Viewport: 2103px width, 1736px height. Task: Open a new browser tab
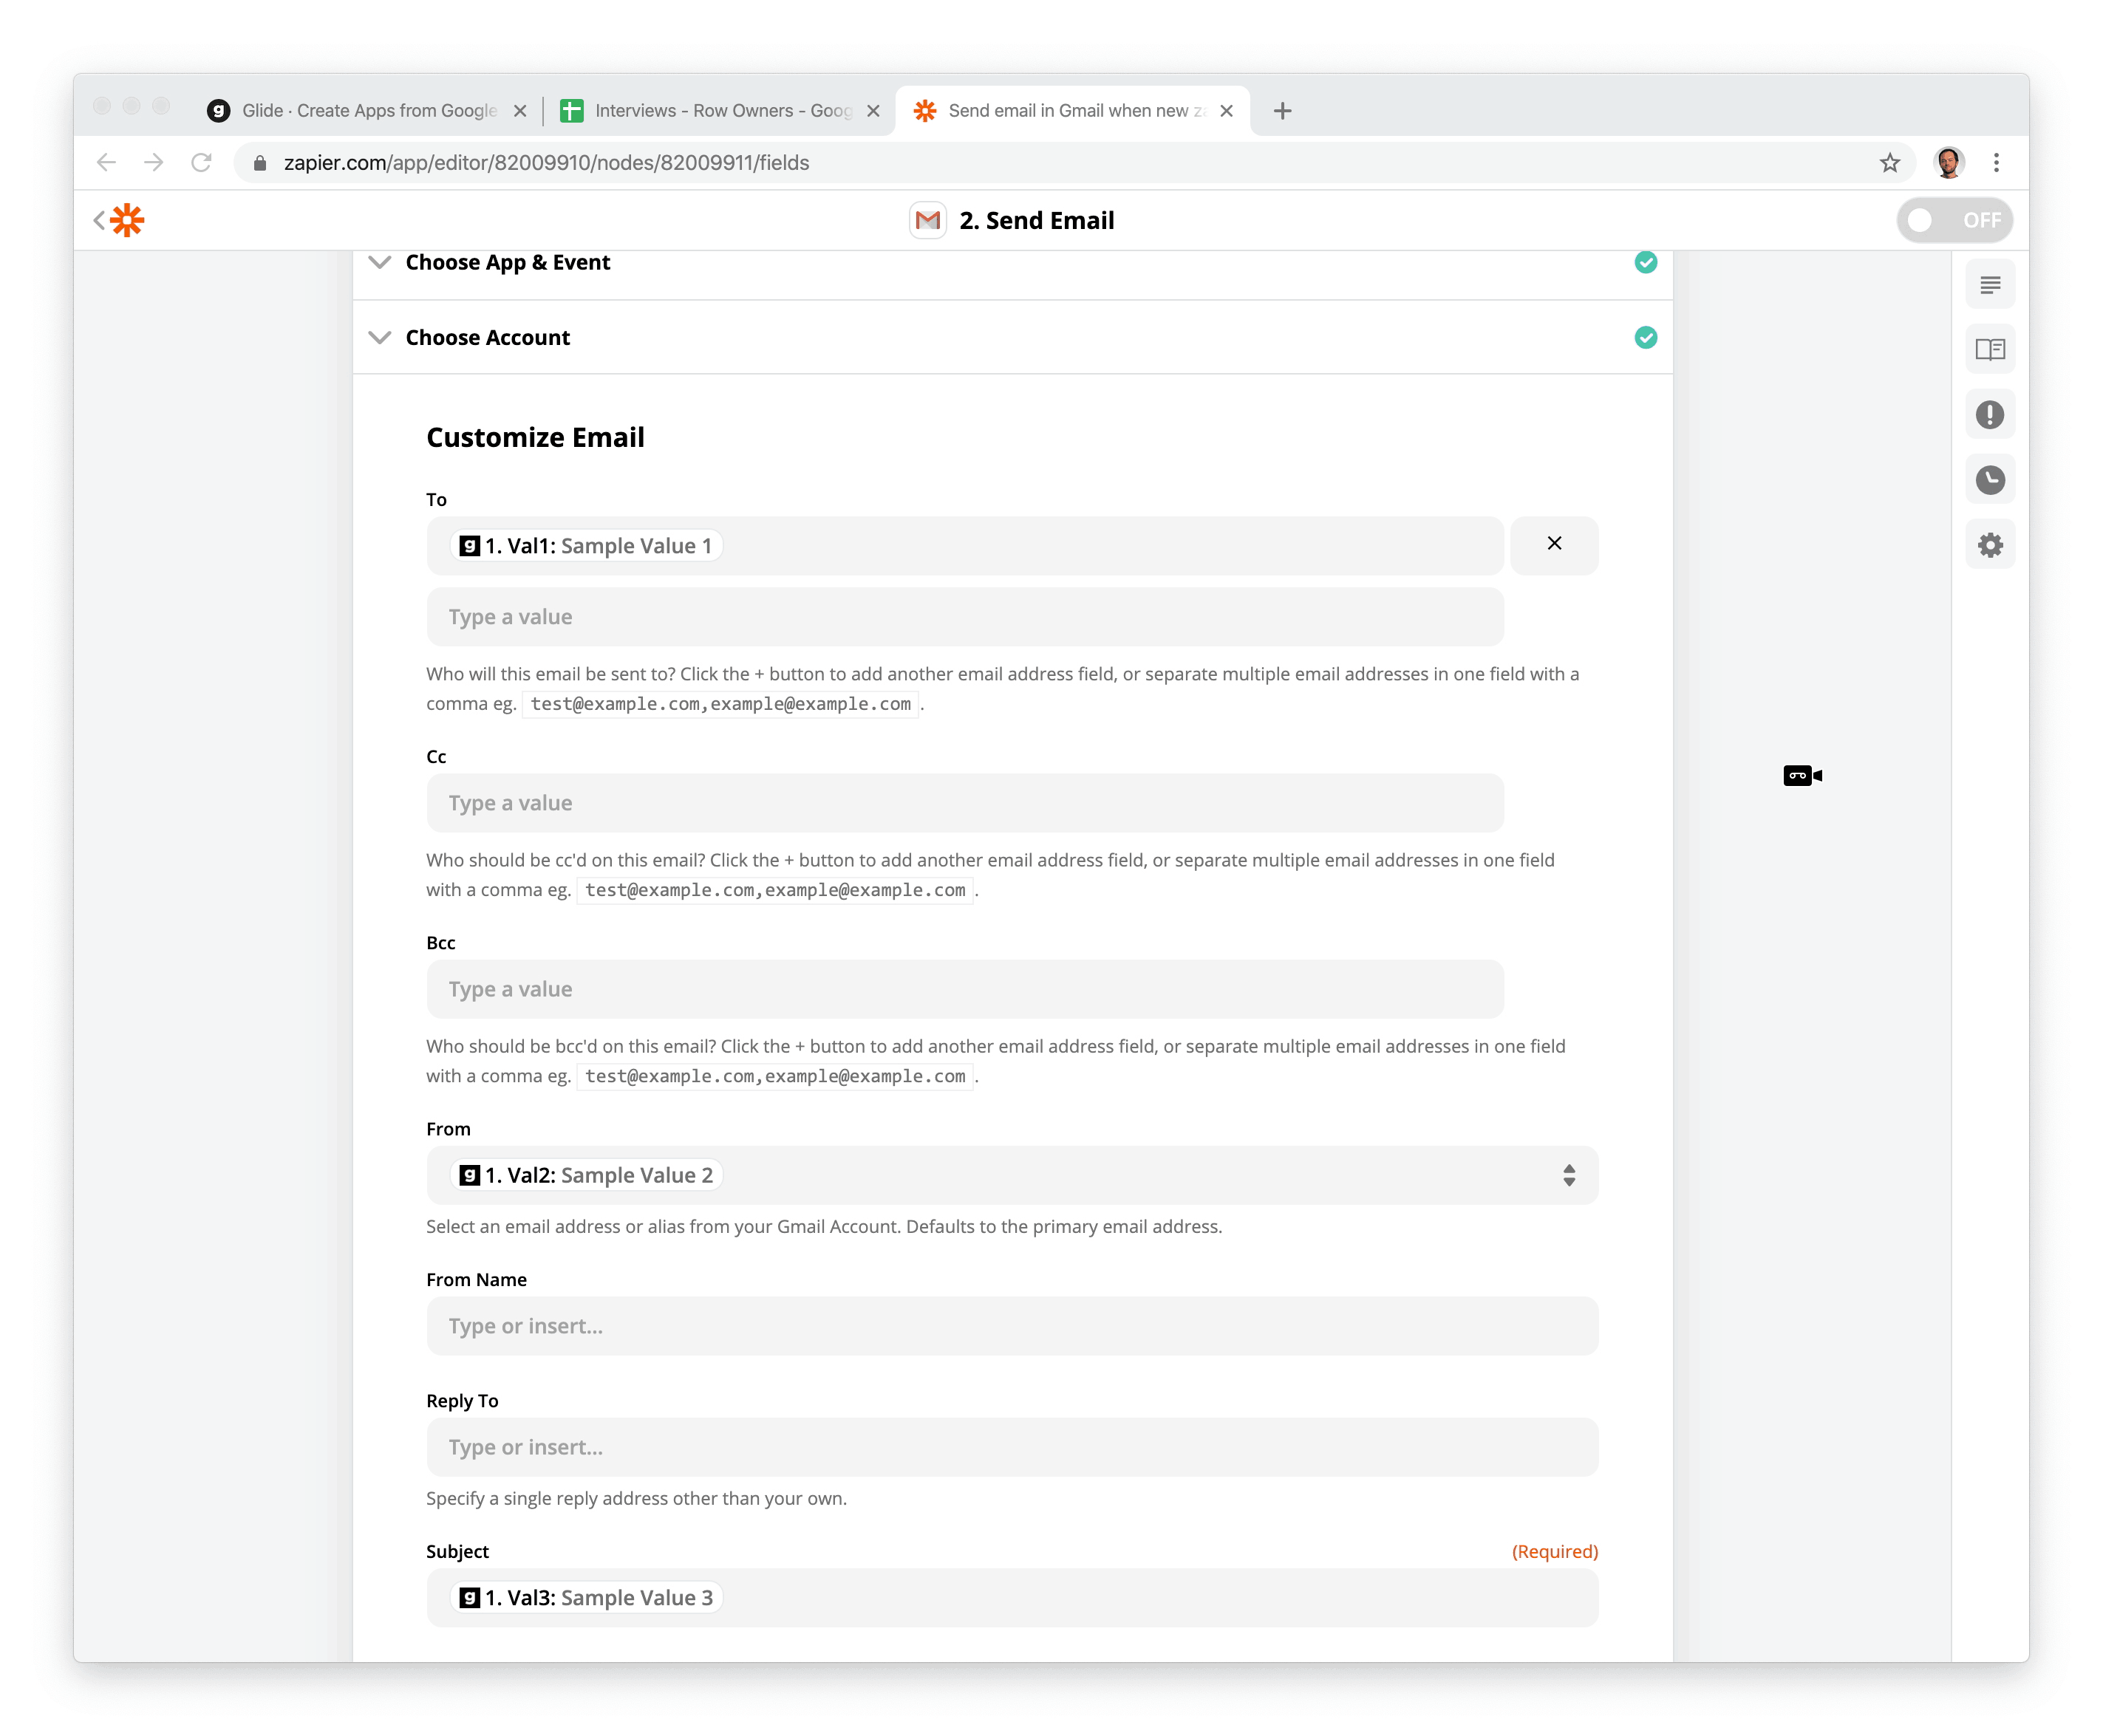(1282, 111)
